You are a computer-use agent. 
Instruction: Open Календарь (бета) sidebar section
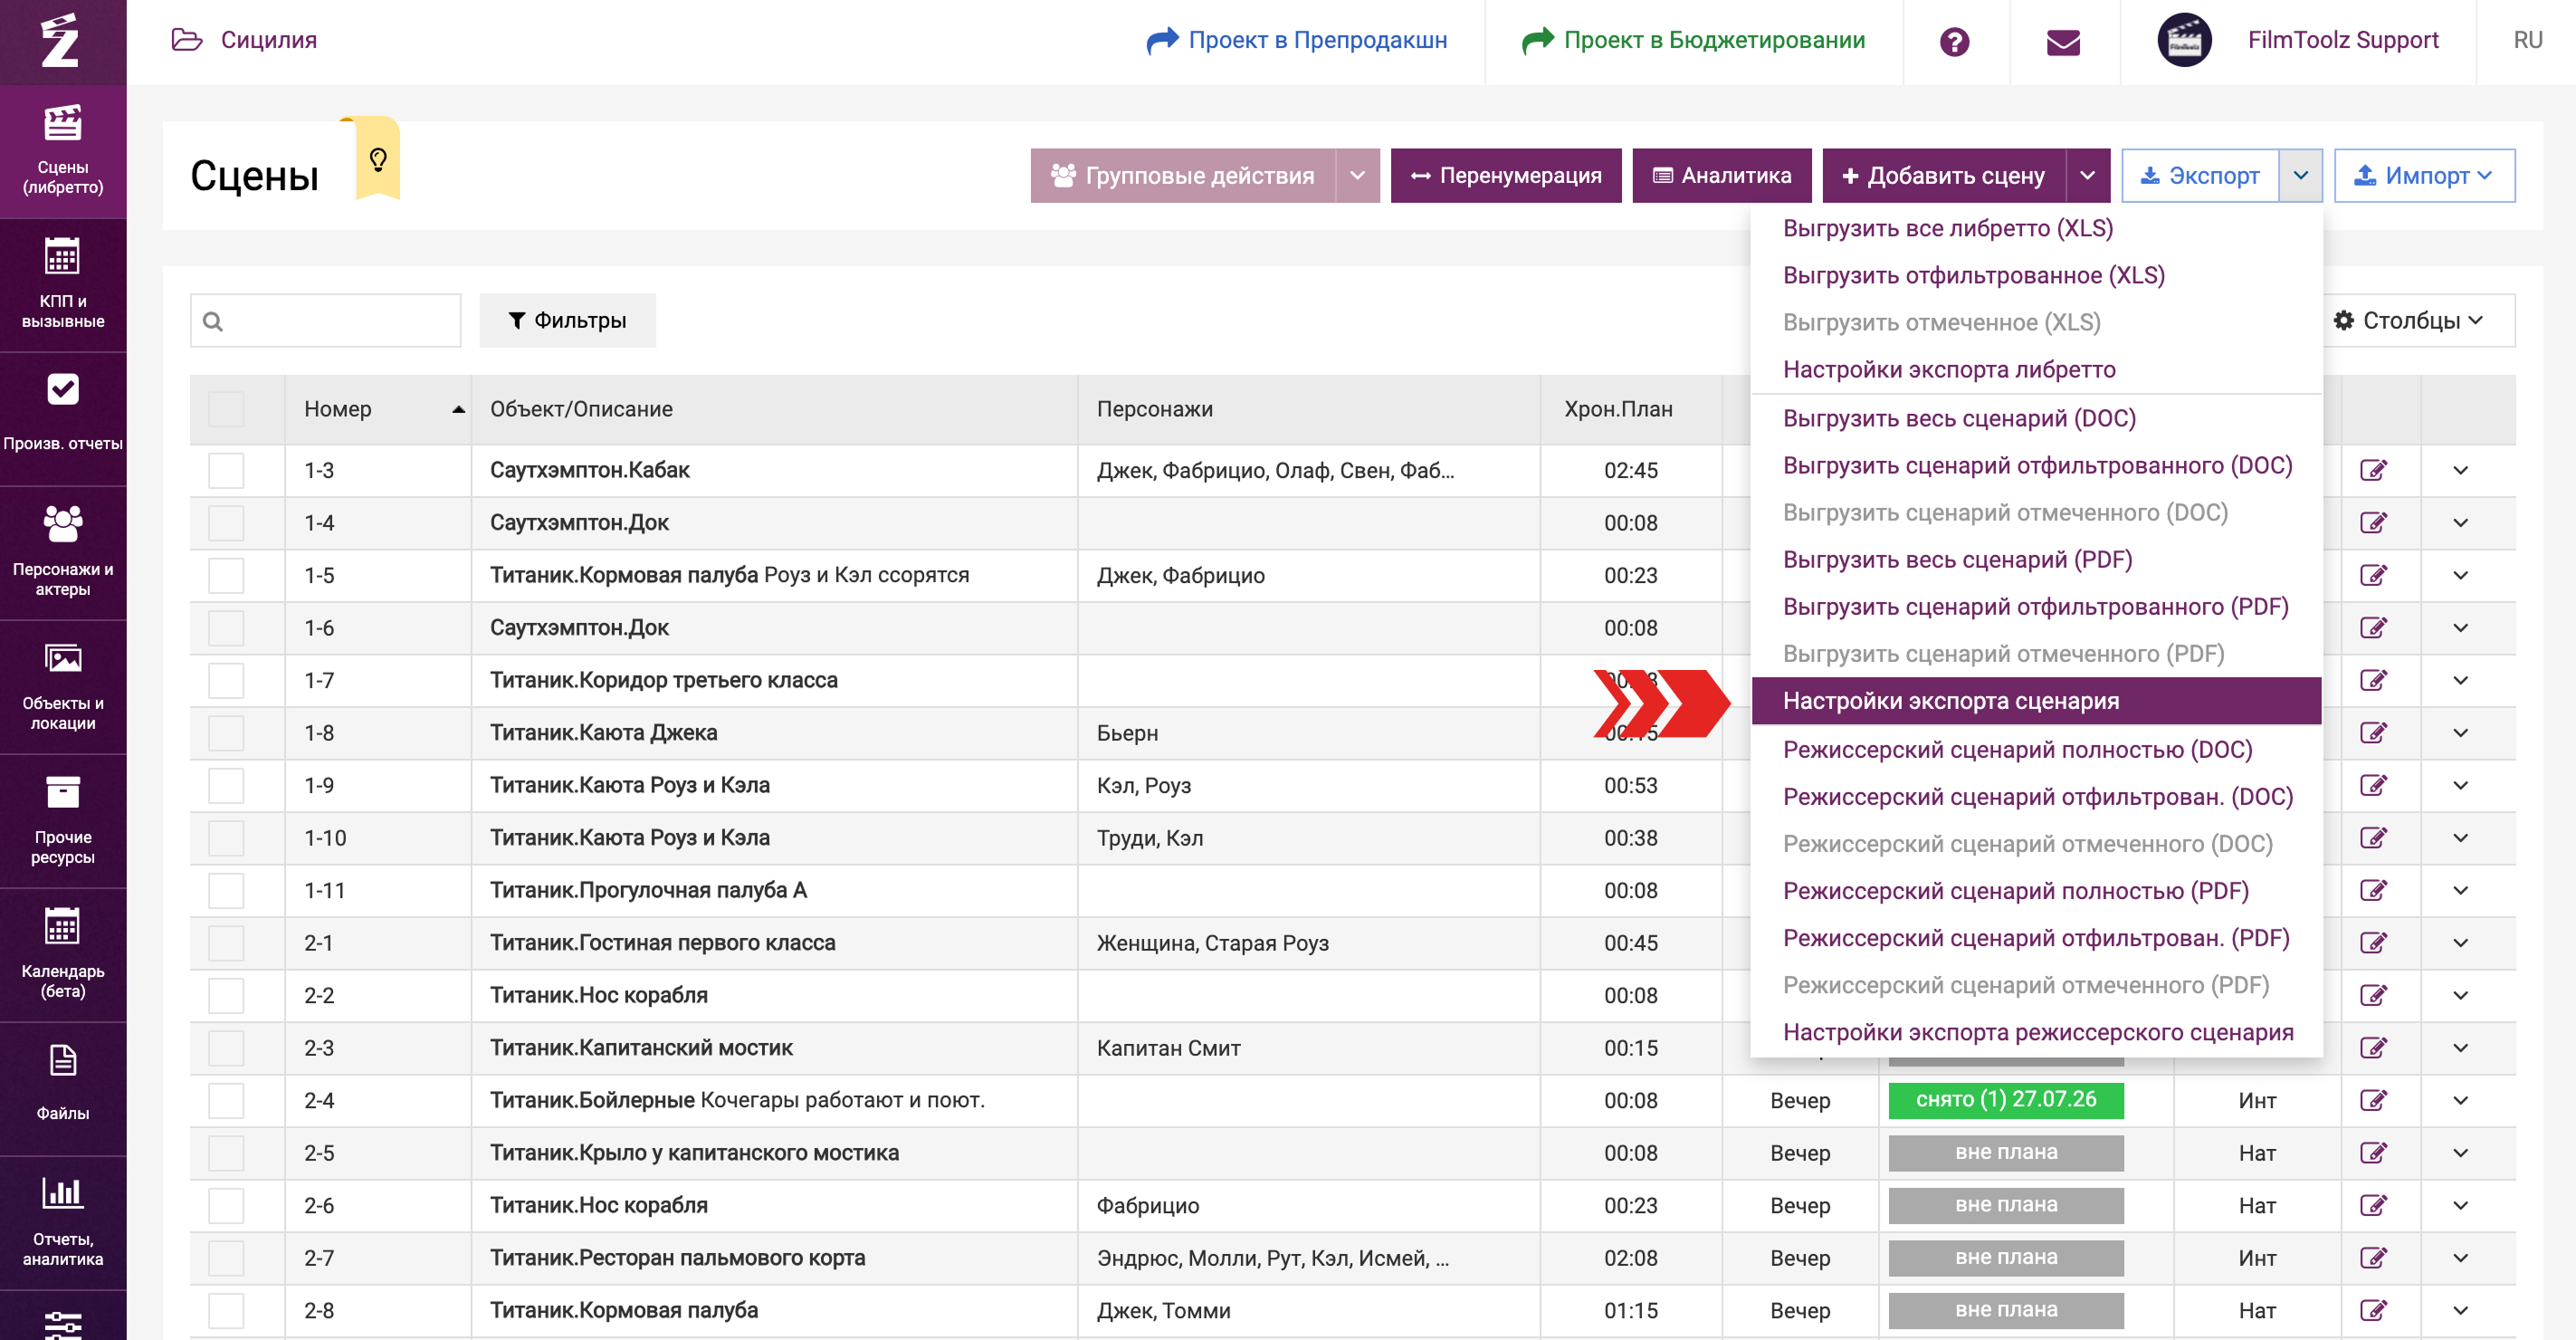click(x=63, y=955)
